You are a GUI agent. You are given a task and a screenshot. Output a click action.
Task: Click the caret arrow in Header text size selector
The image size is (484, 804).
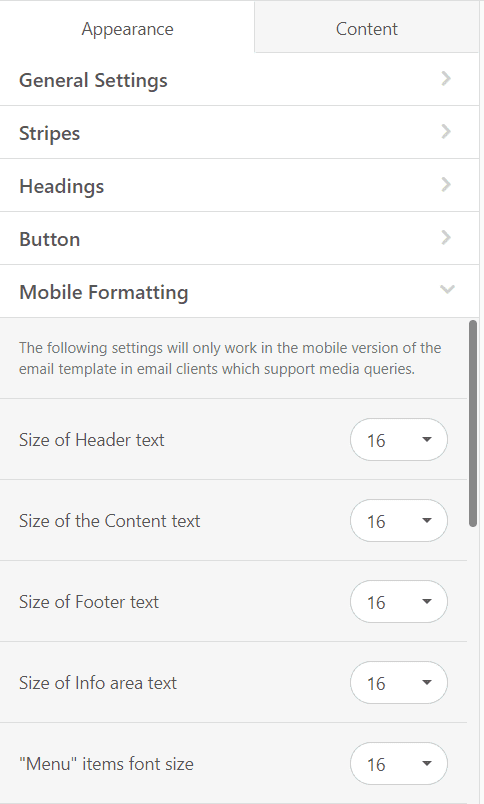[x=427, y=439]
